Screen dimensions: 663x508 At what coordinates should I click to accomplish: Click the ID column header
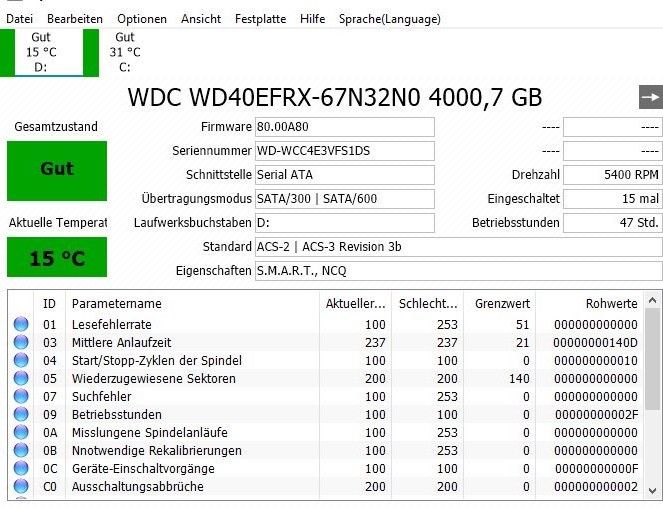pyautogui.click(x=49, y=304)
